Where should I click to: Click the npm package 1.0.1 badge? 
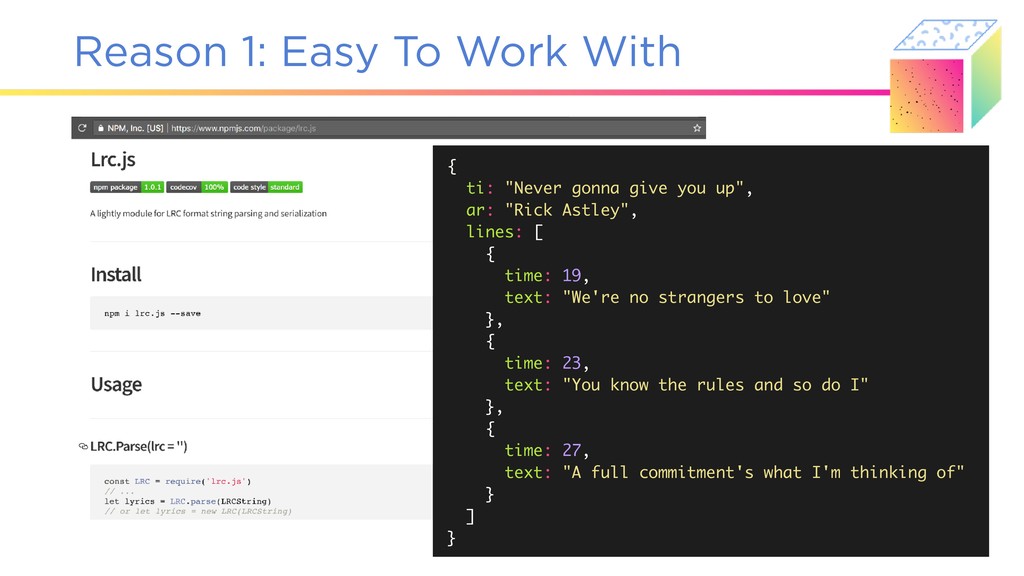tap(127, 187)
